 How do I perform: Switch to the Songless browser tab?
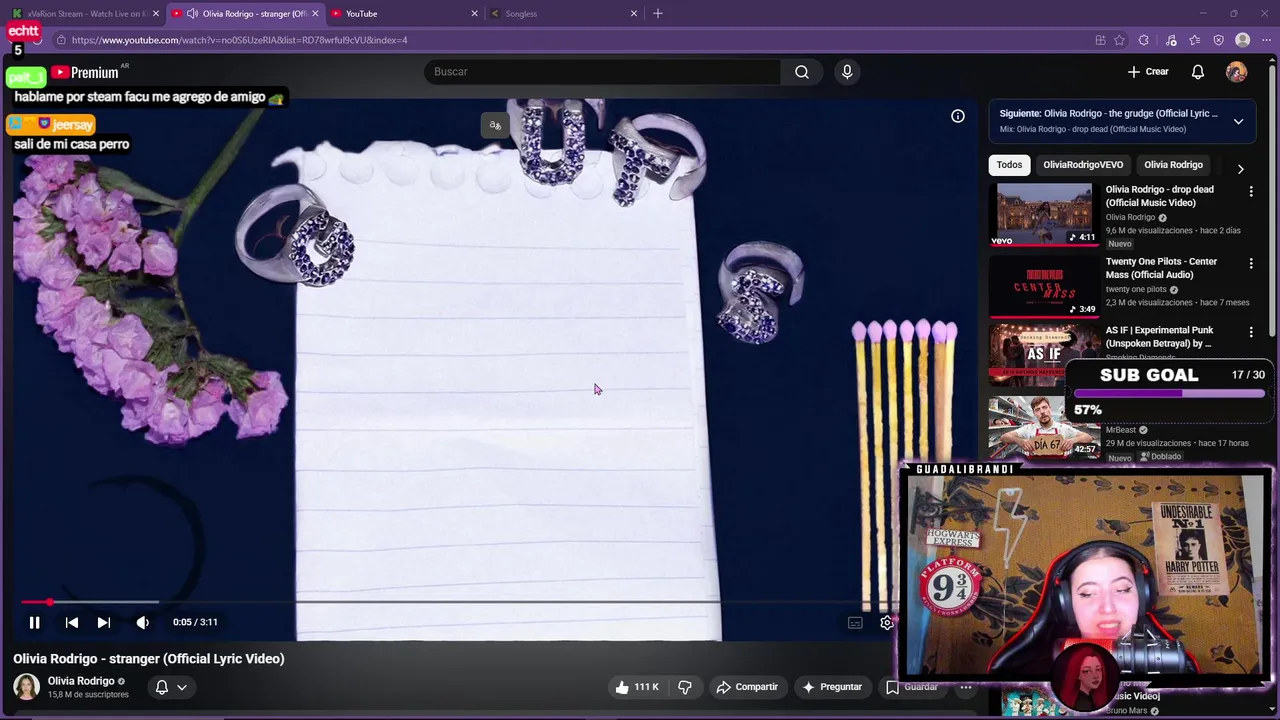pyautogui.click(x=565, y=14)
